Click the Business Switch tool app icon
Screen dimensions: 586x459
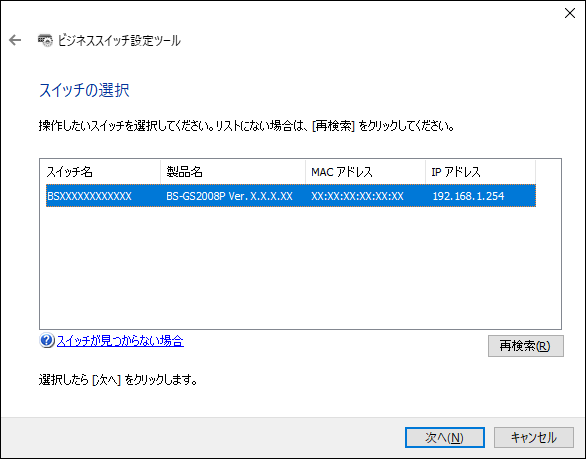pyautogui.click(x=45, y=40)
